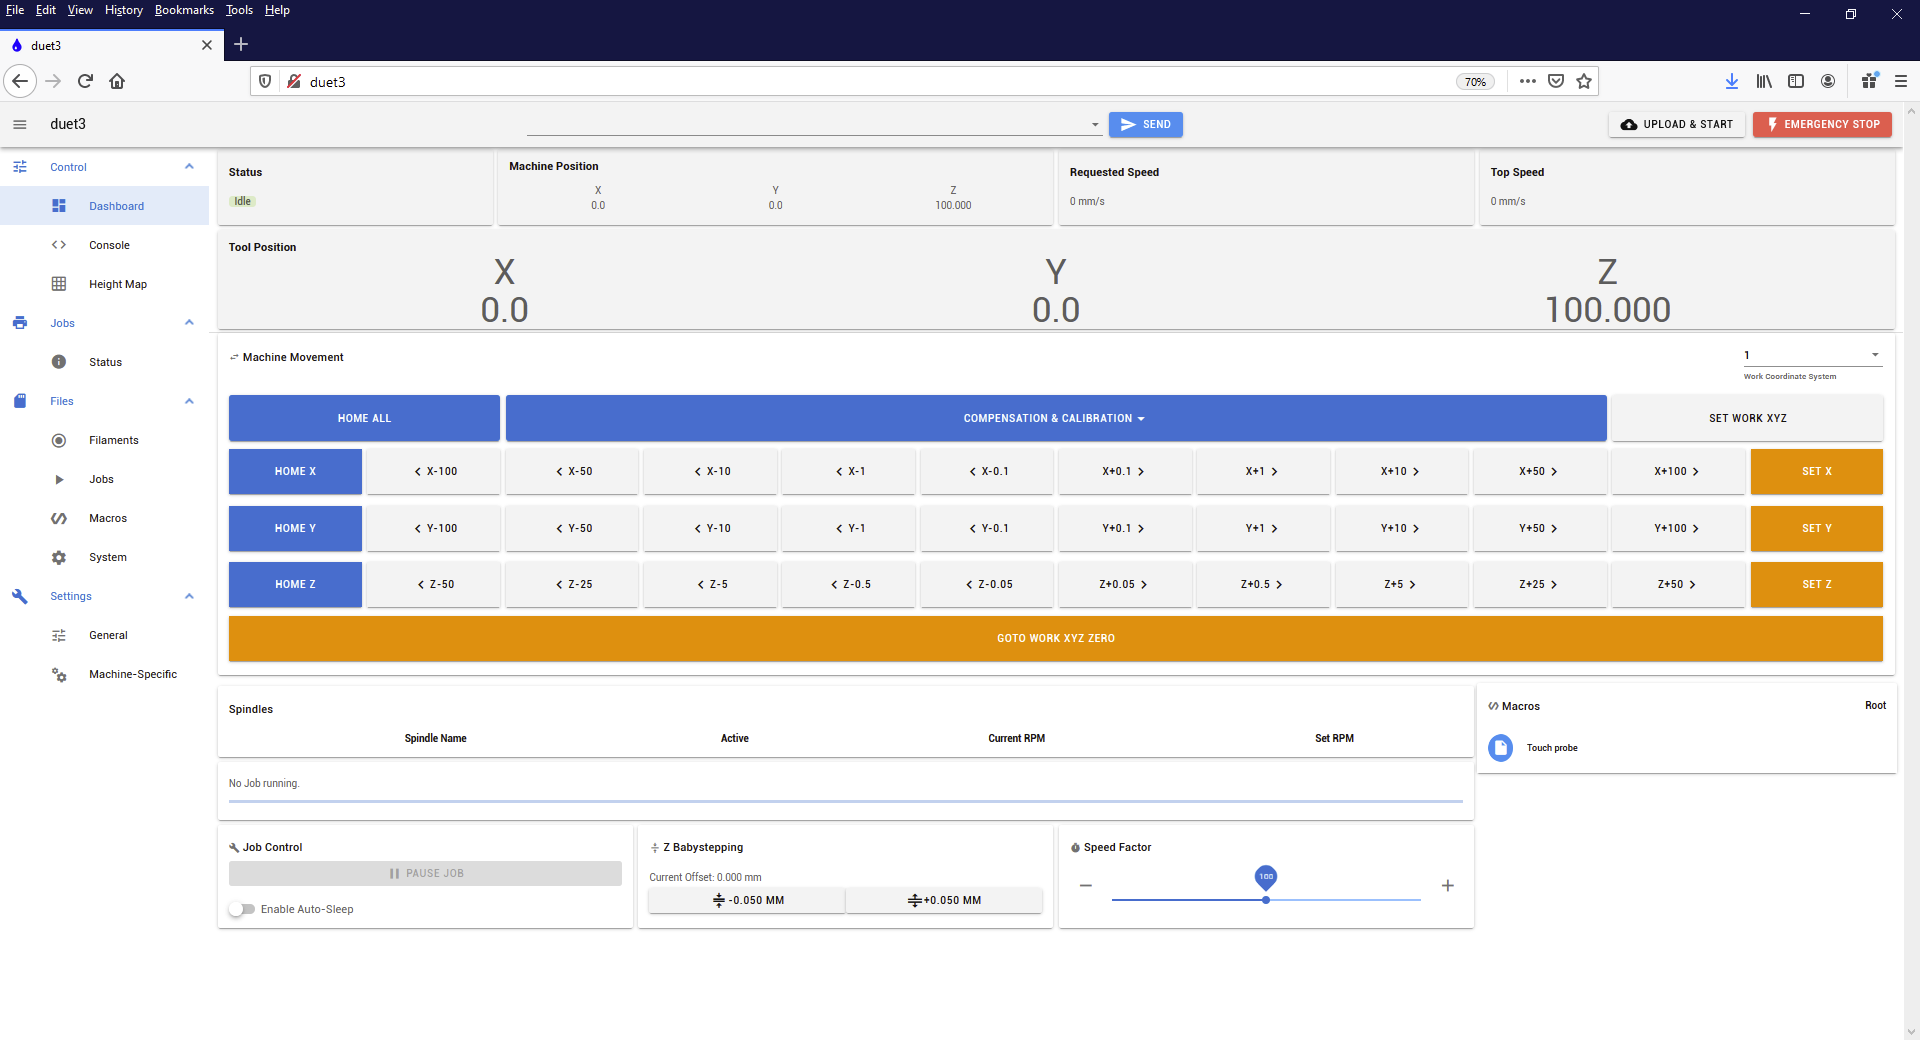Collapse the Control sidebar group
The image size is (1920, 1040).
click(189, 167)
